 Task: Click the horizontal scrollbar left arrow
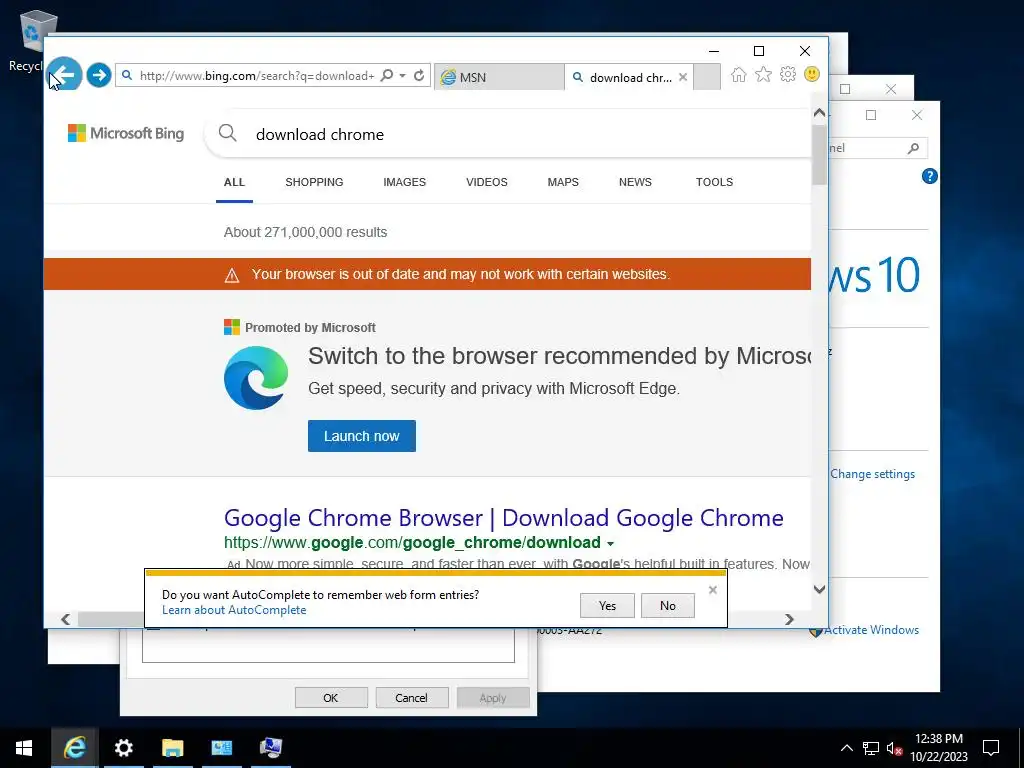tap(65, 619)
